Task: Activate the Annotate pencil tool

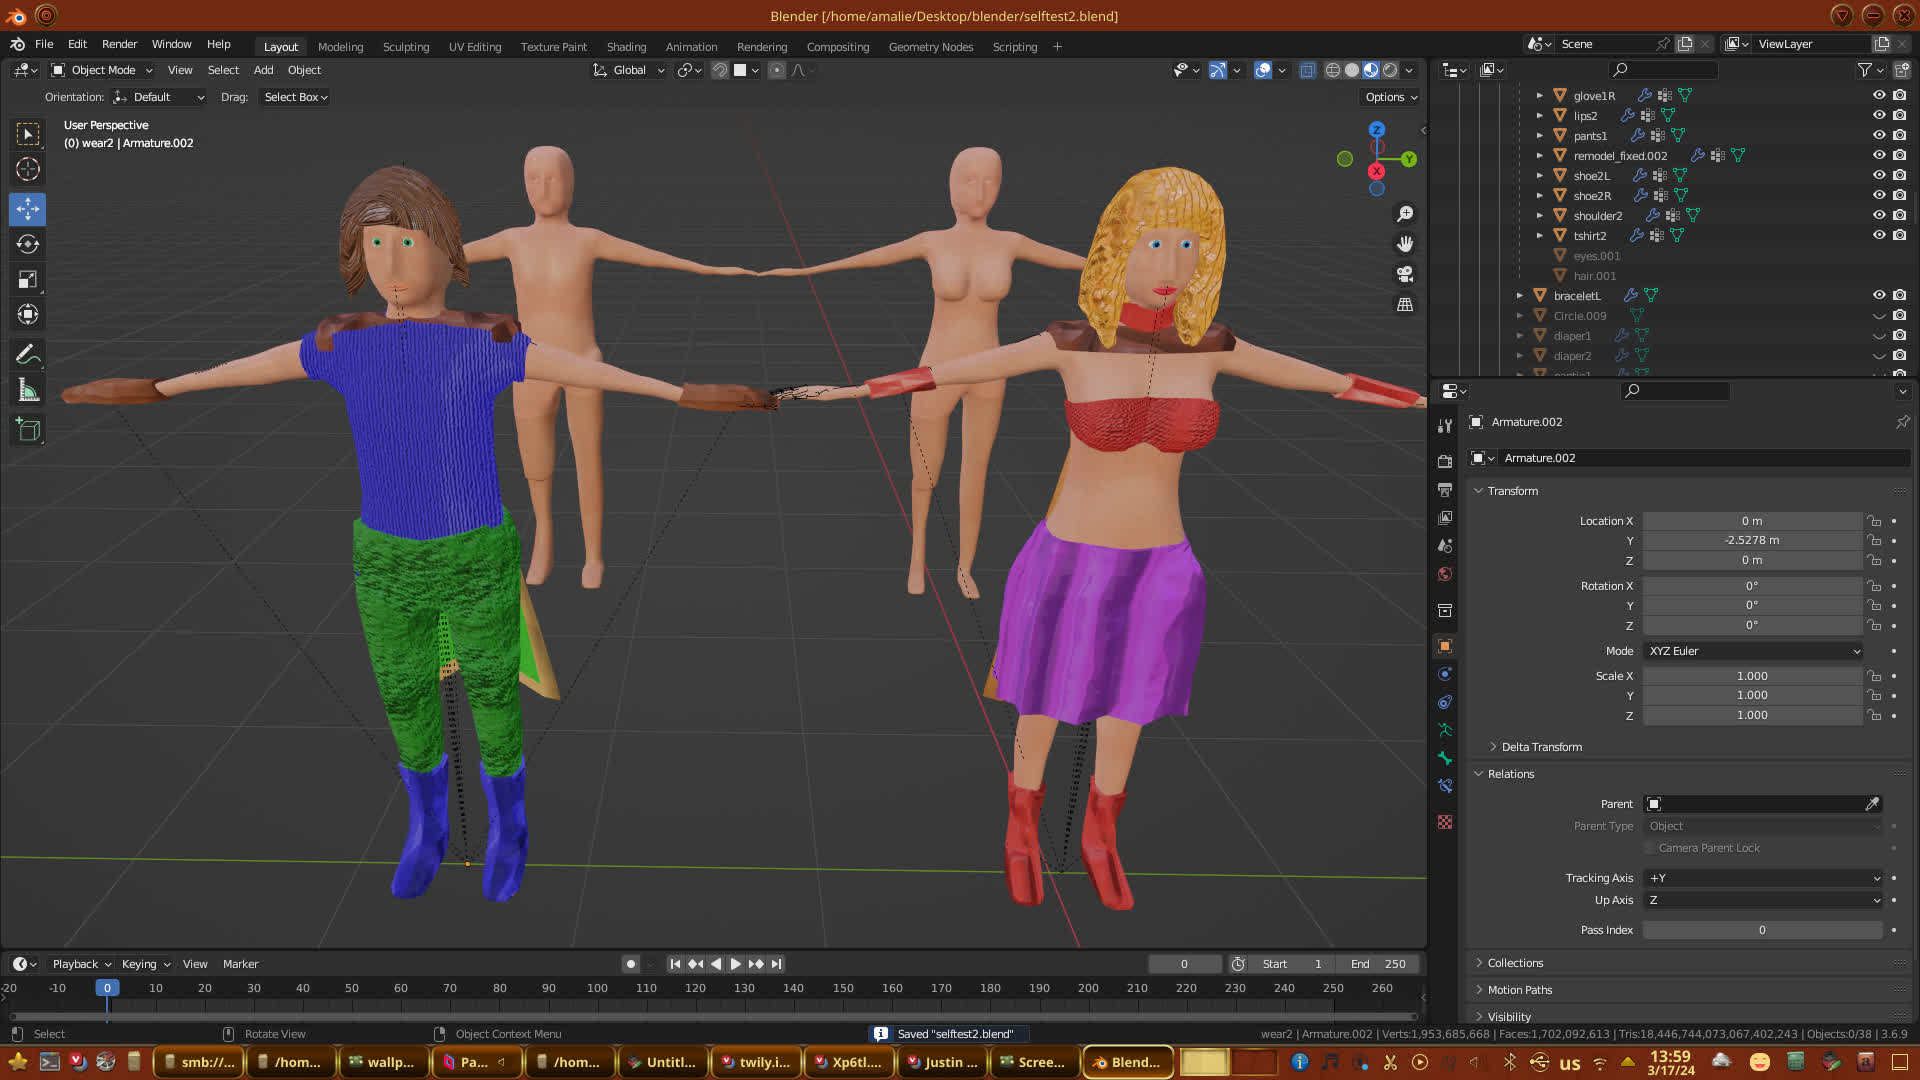Action: [x=28, y=354]
